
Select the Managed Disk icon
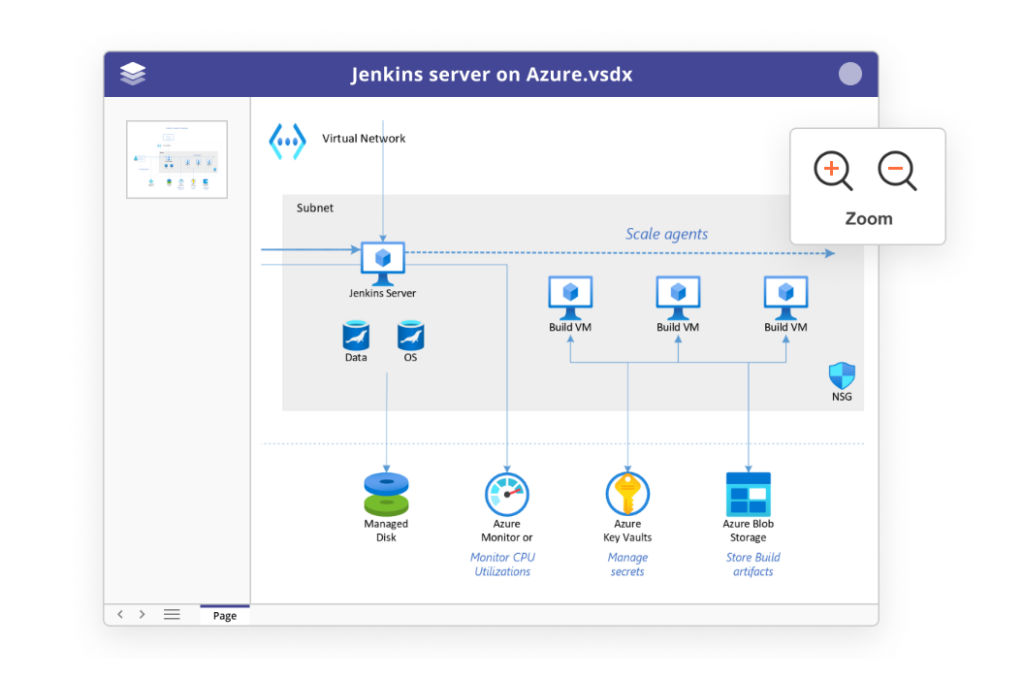(x=386, y=491)
